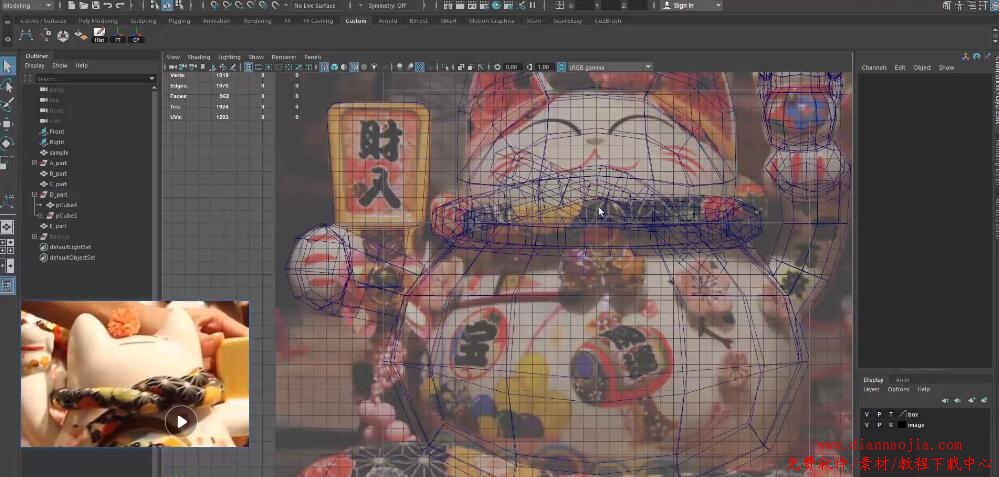Select the arrow Select tool in toolbox
999x477 pixels.
click(x=8, y=66)
